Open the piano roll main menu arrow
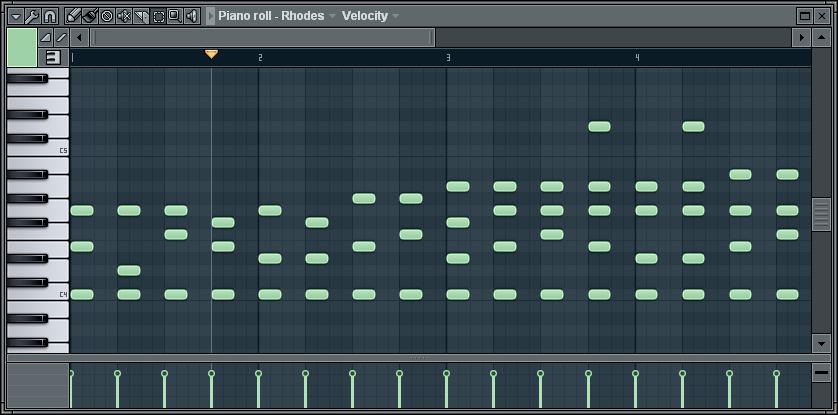Image resolution: width=838 pixels, height=415 pixels. pos(16,16)
